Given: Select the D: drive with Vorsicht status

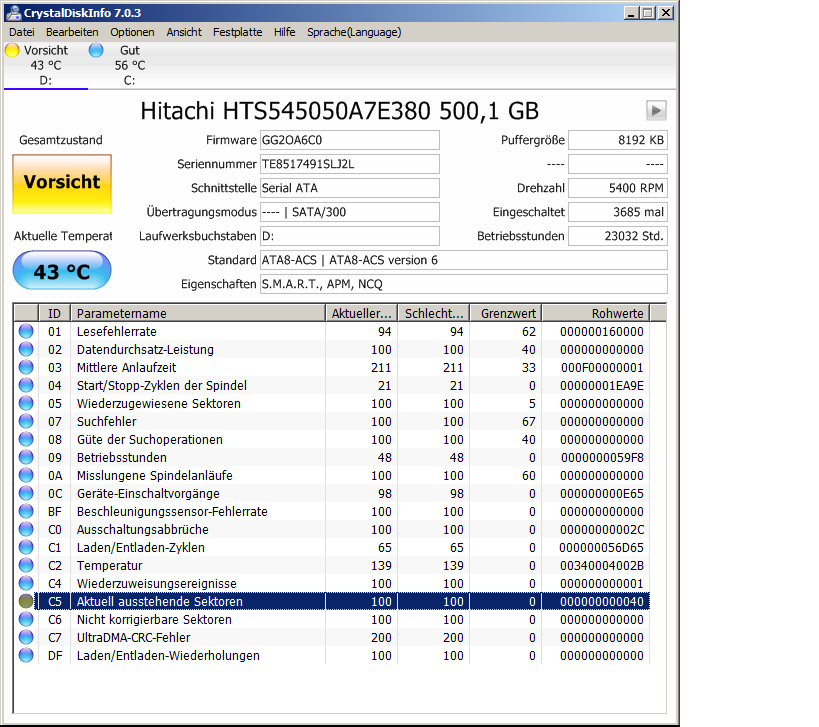Looking at the screenshot, I should [46, 65].
